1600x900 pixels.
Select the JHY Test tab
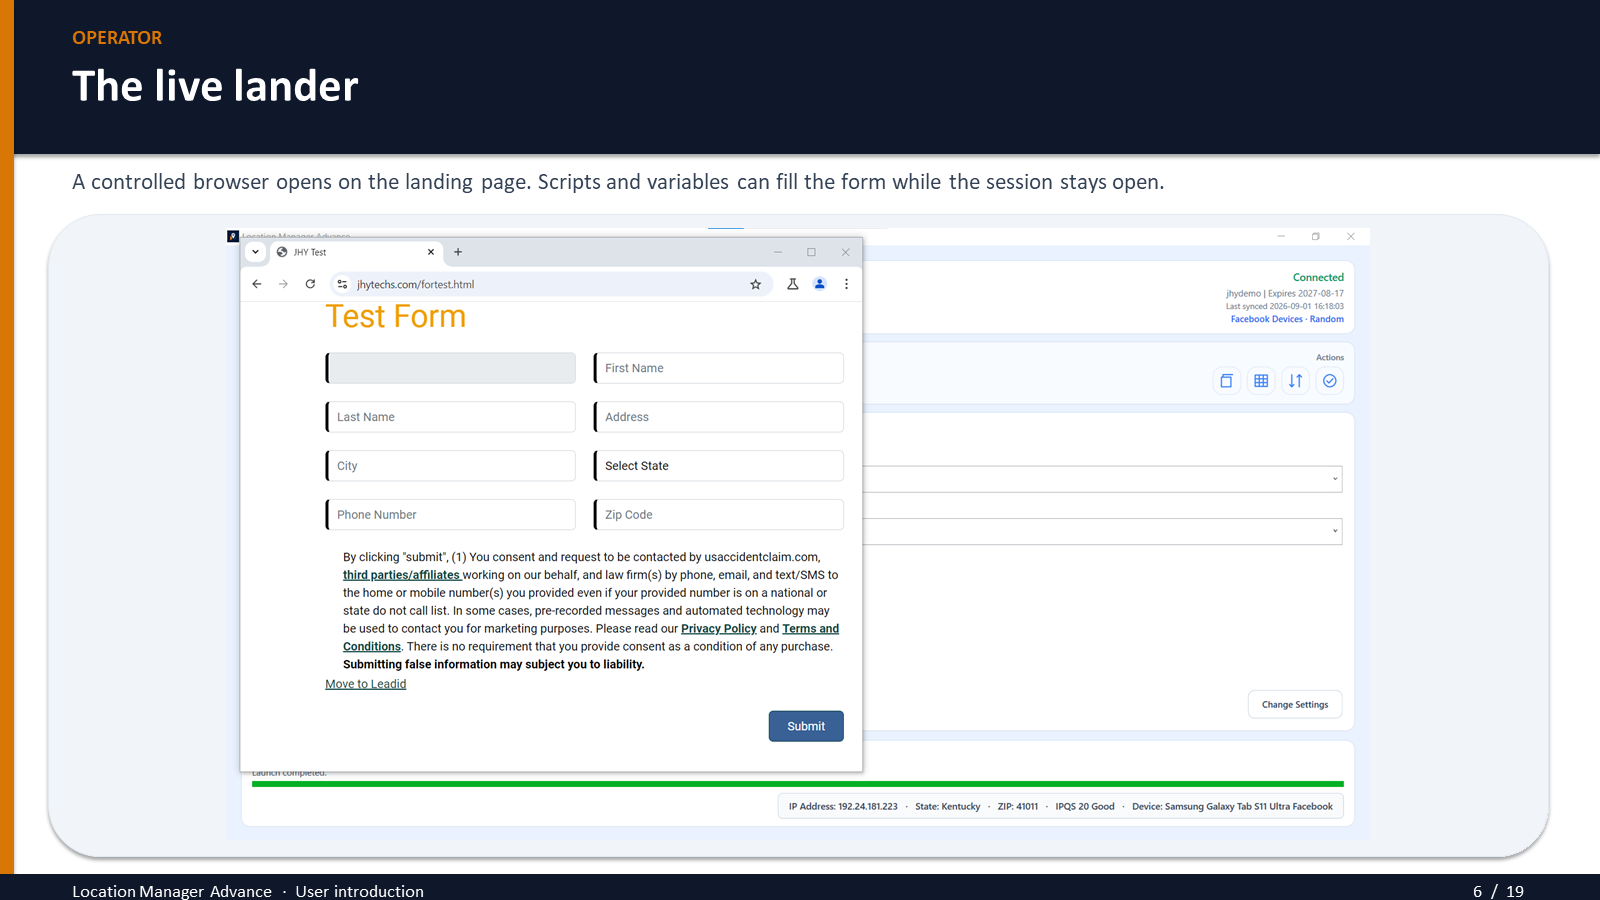click(355, 252)
